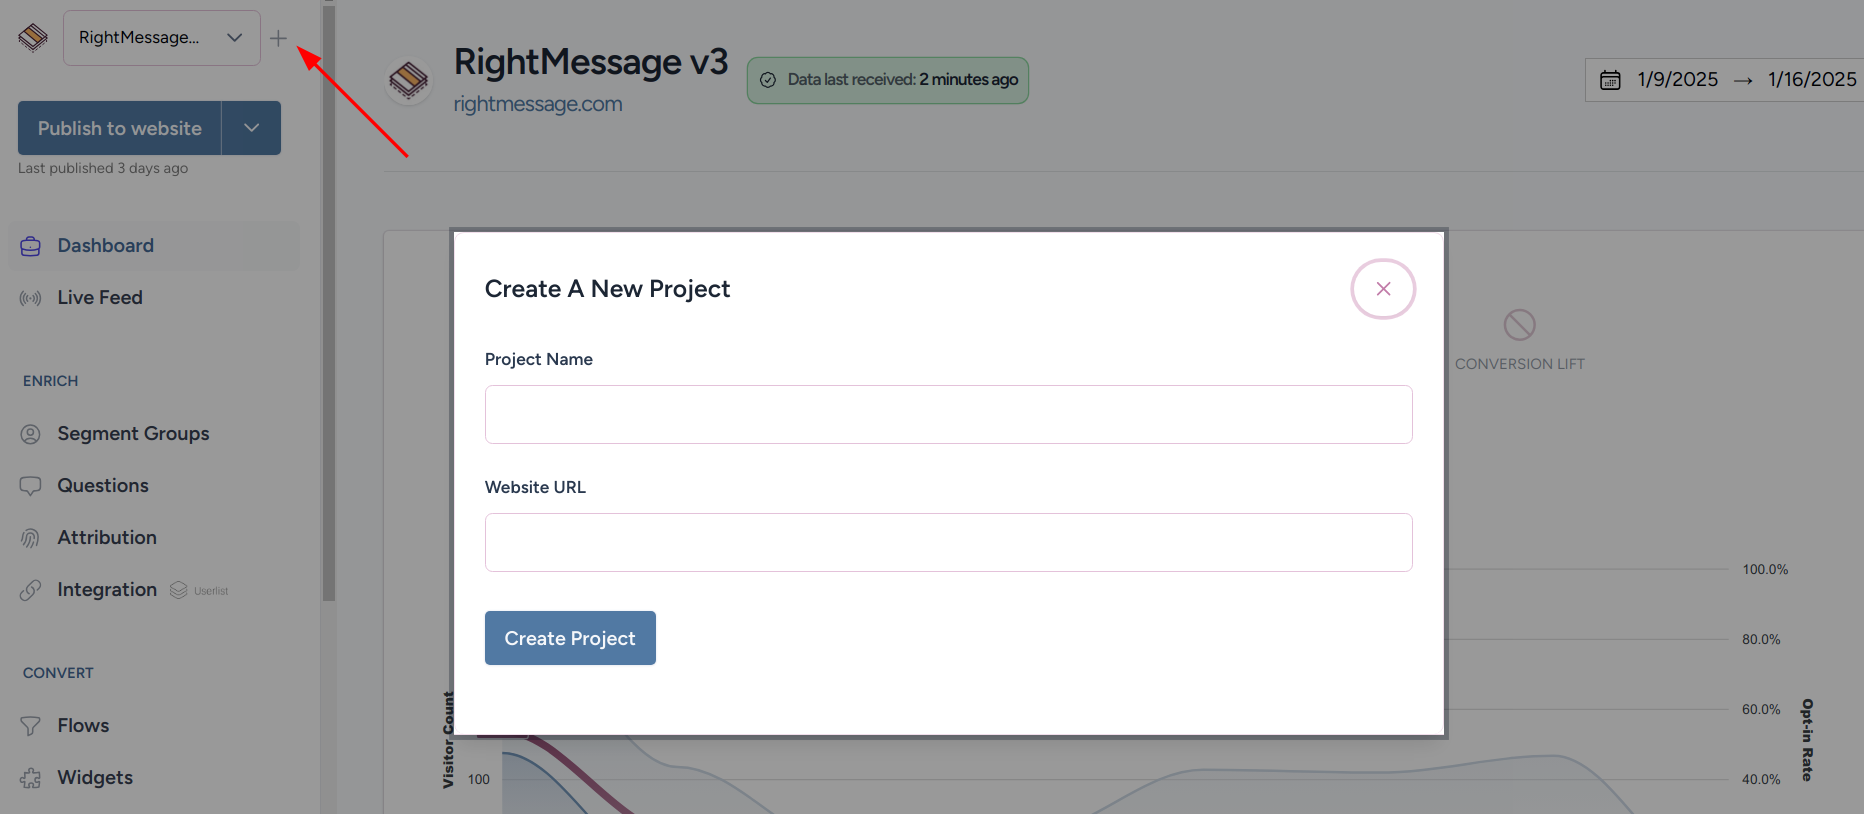Go to Segment Groups

pyautogui.click(x=133, y=434)
